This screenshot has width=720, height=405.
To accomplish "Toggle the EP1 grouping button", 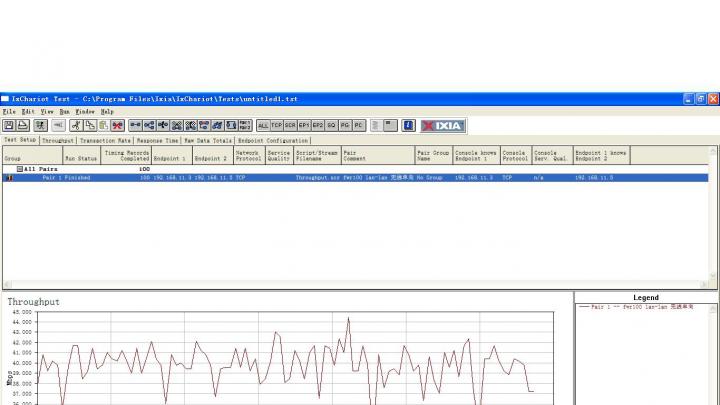I will click(304, 125).
